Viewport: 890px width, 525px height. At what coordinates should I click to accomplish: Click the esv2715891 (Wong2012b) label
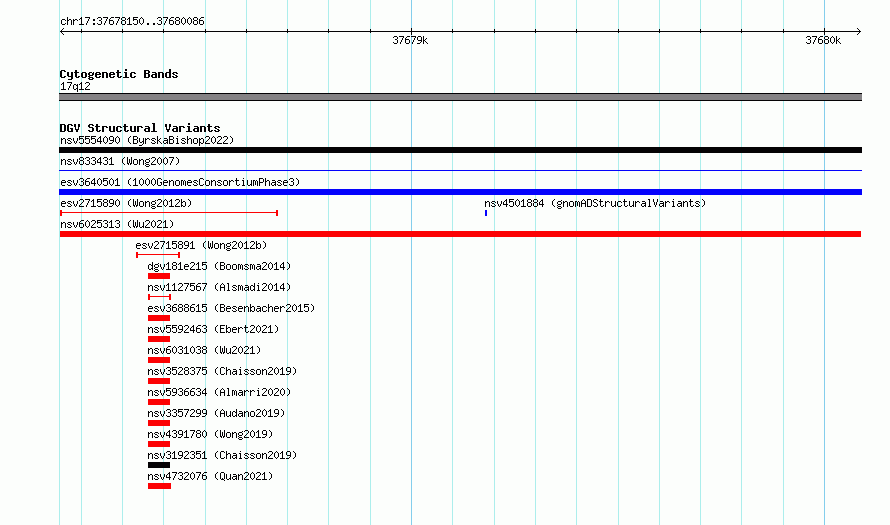pos(201,245)
